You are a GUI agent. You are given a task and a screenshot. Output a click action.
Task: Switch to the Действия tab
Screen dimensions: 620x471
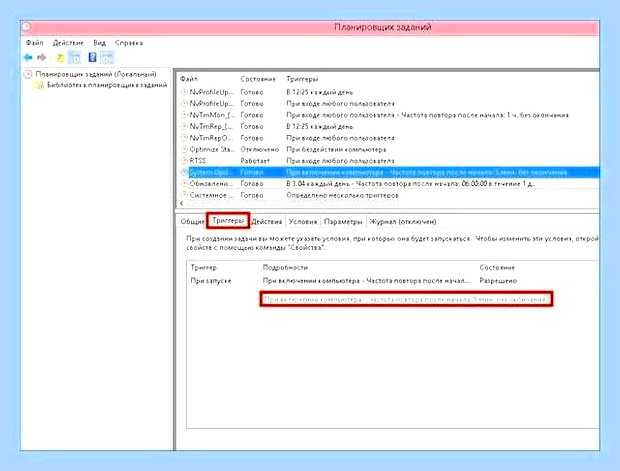click(x=267, y=221)
